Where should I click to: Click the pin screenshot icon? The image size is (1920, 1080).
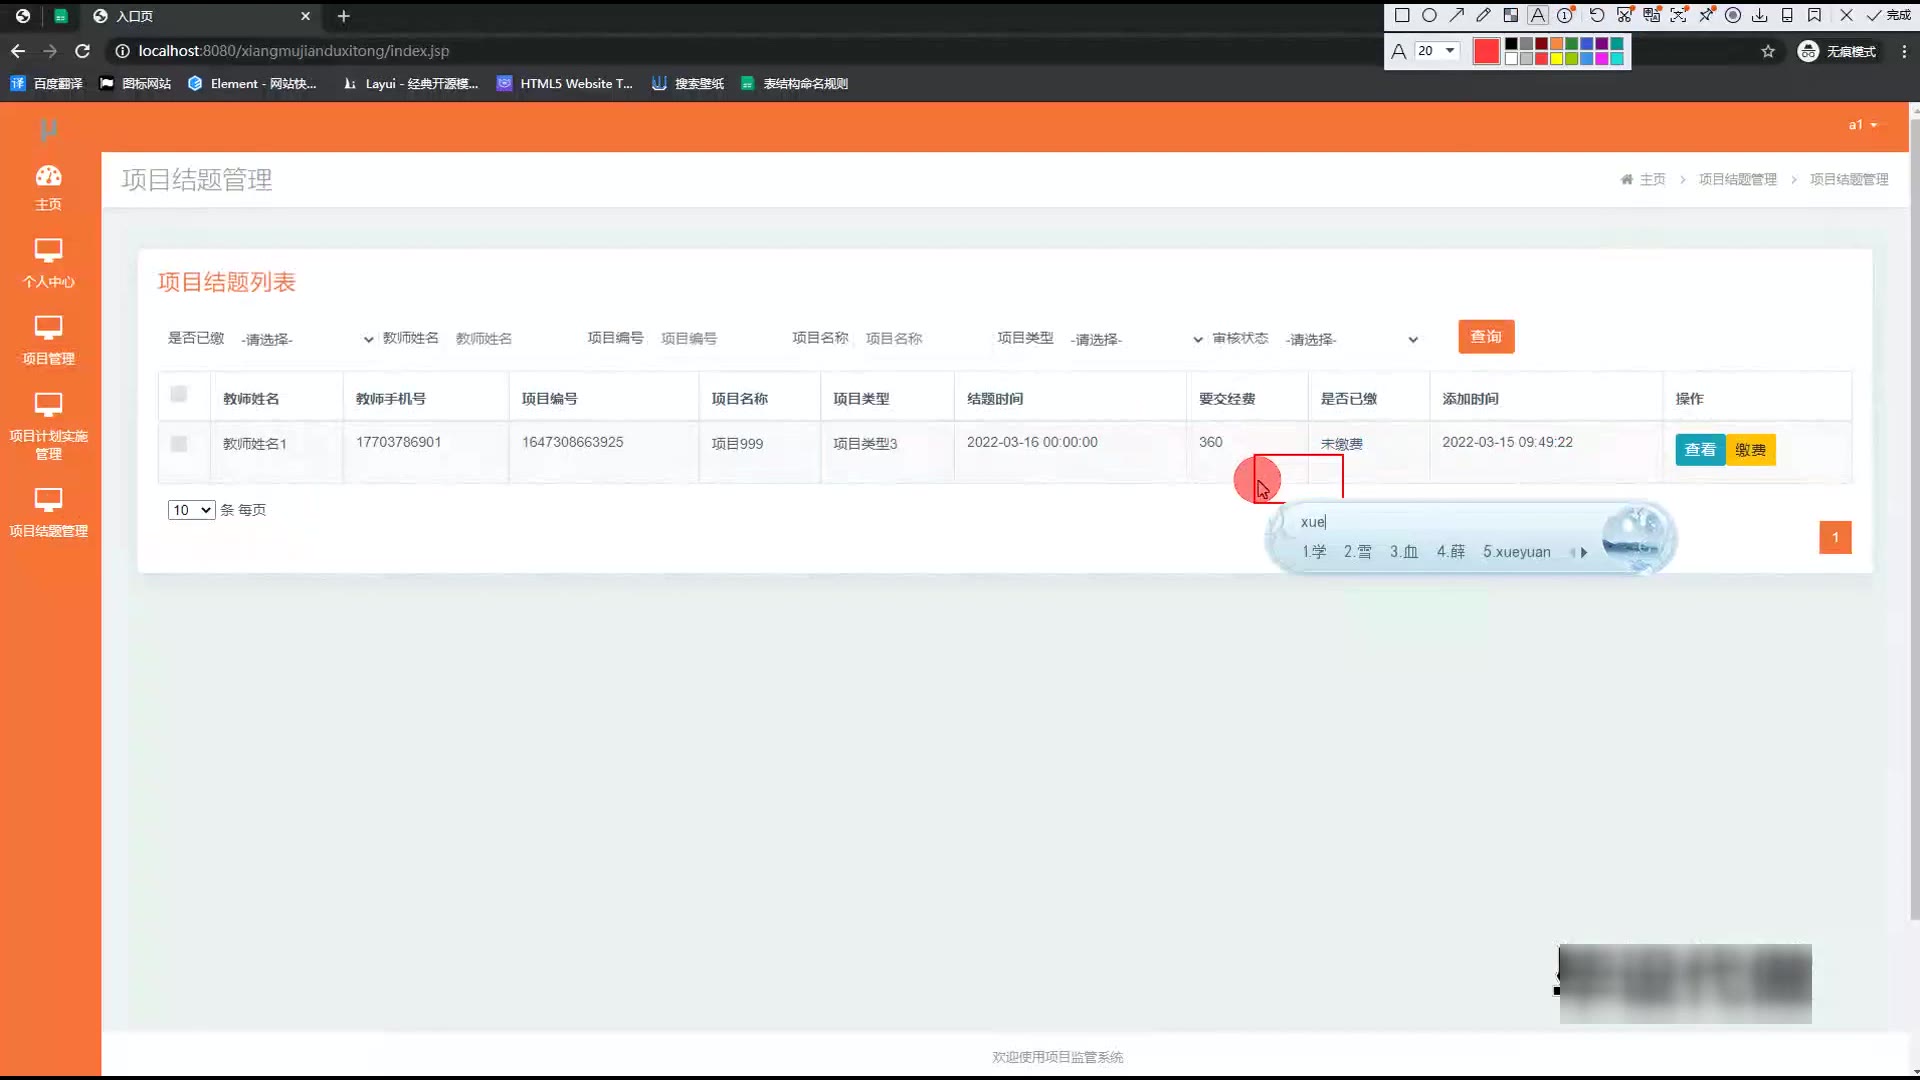(x=1706, y=15)
